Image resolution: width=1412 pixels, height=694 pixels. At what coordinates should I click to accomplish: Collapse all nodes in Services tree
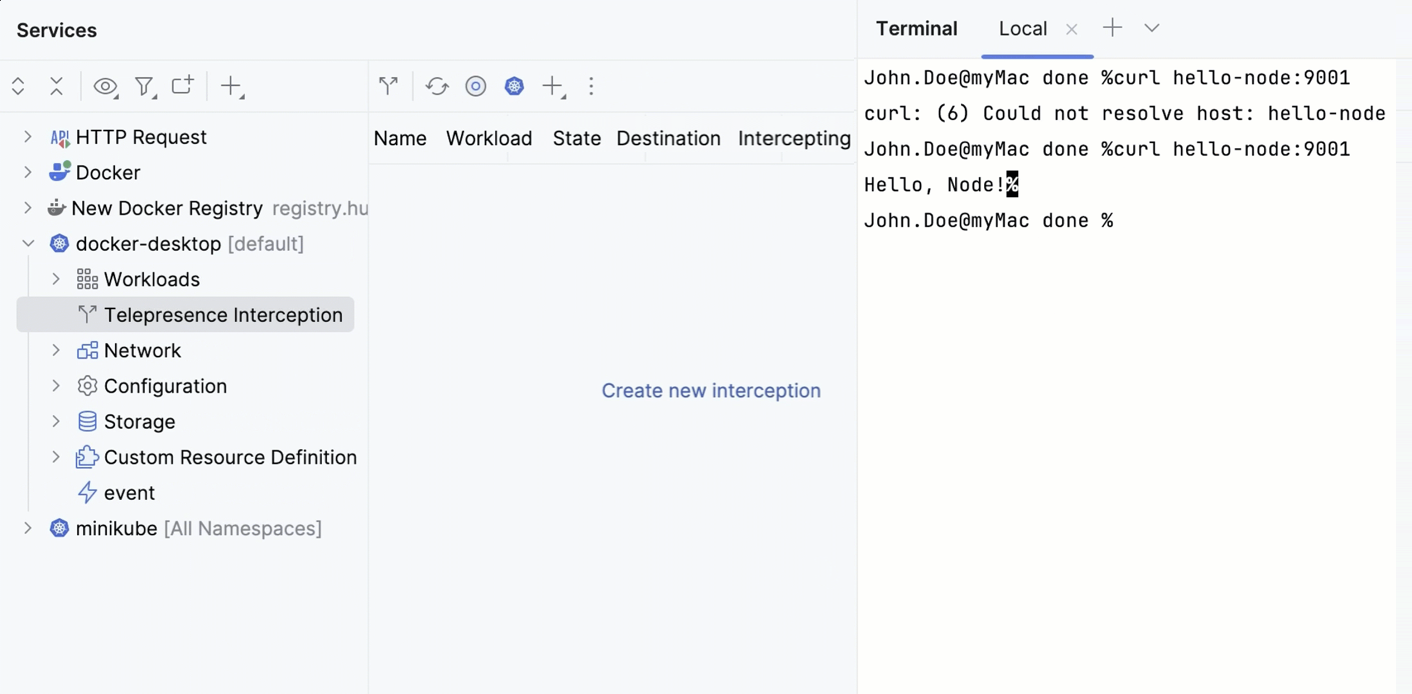56,86
